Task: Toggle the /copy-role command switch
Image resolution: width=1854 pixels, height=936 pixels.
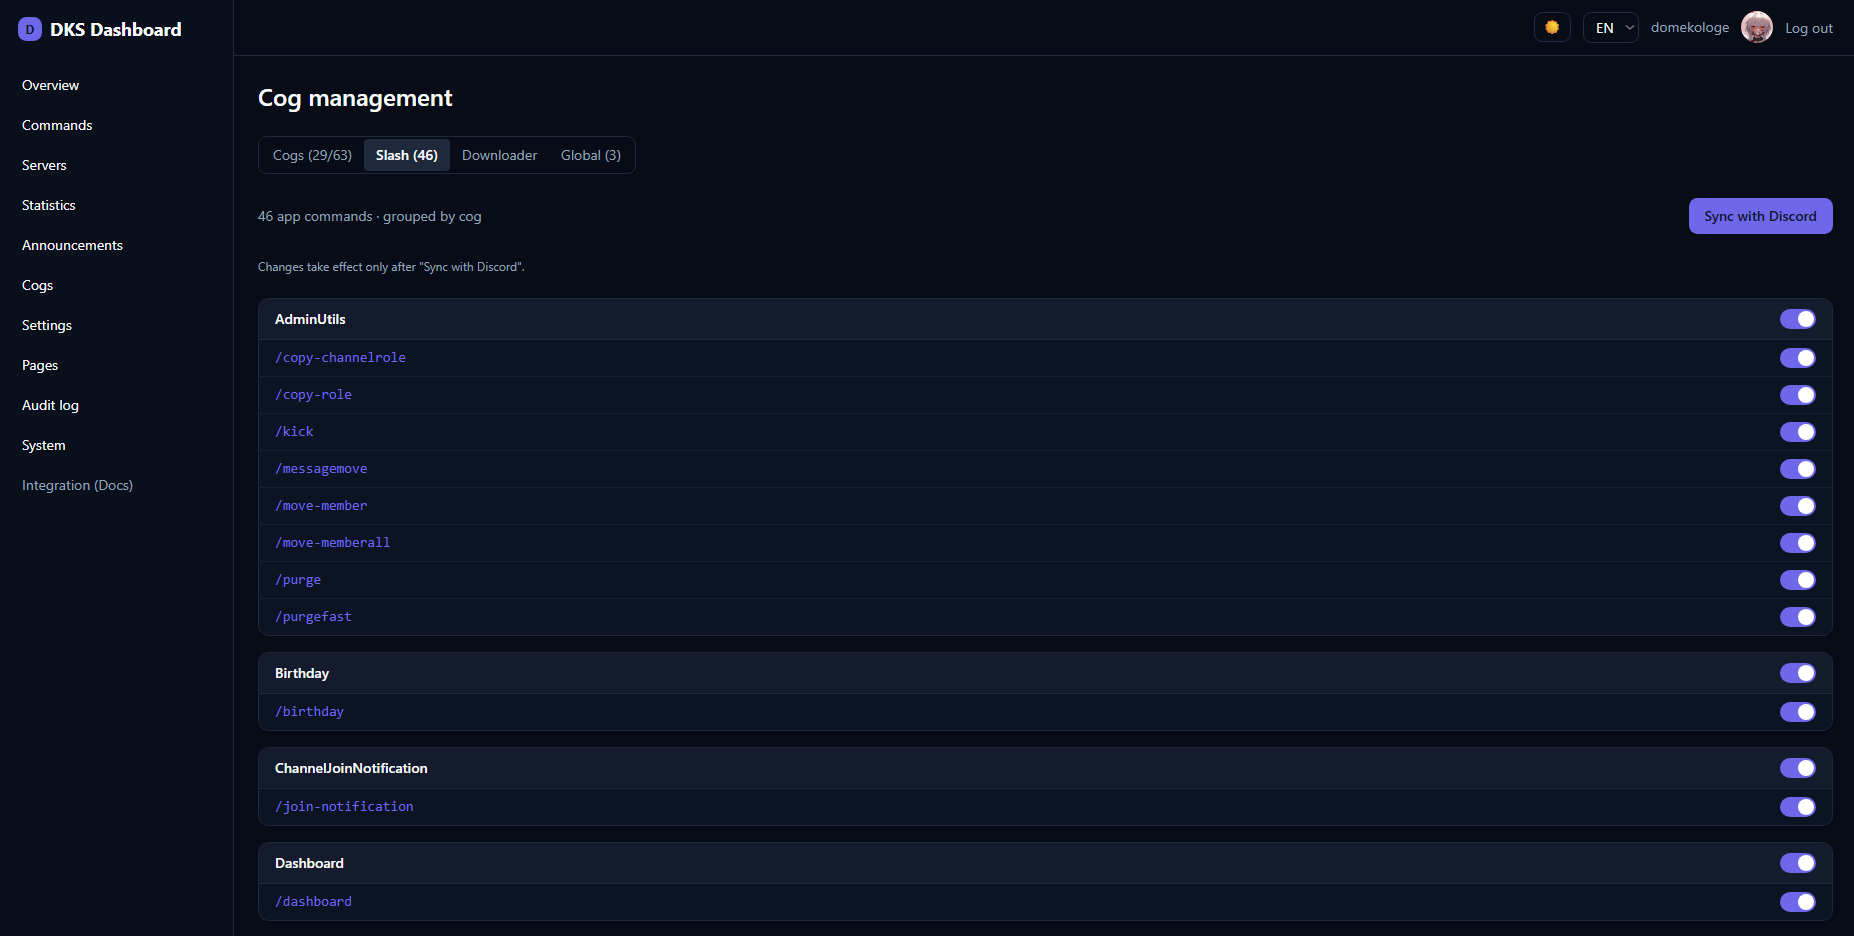Action: pyautogui.click(x=1798, y=395)
